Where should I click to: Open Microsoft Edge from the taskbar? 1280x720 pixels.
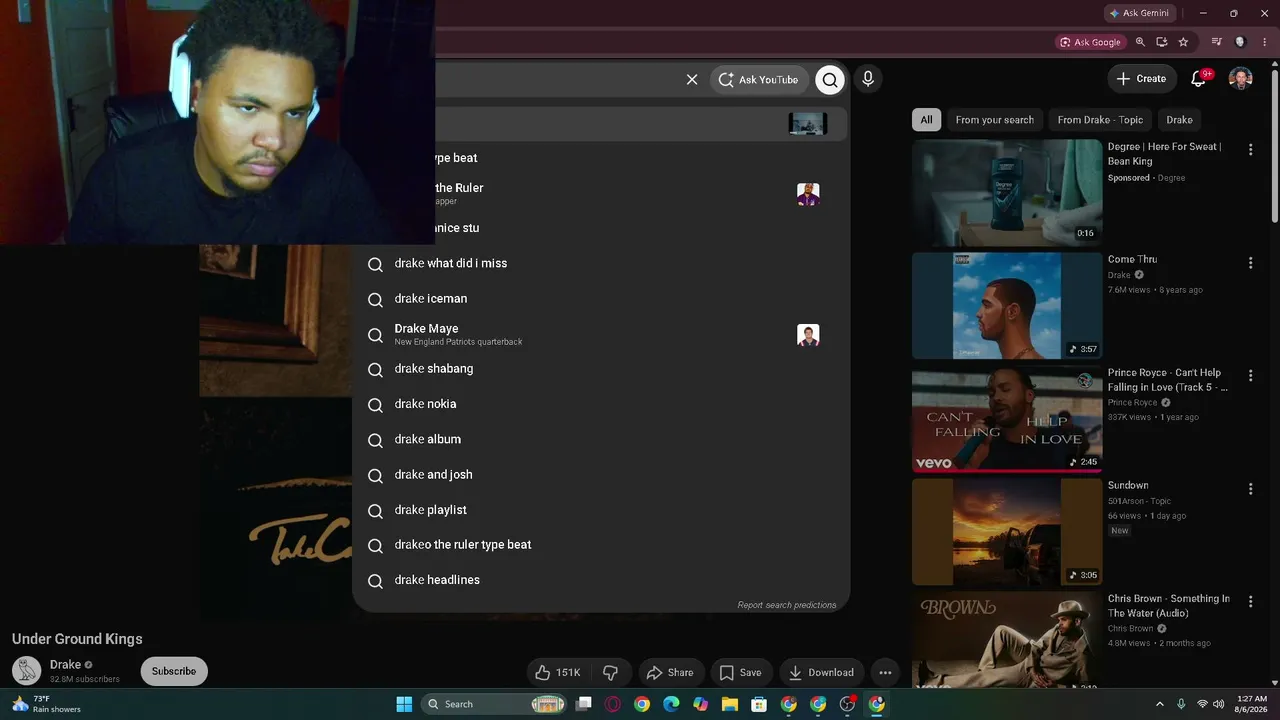tap(671, 704)
